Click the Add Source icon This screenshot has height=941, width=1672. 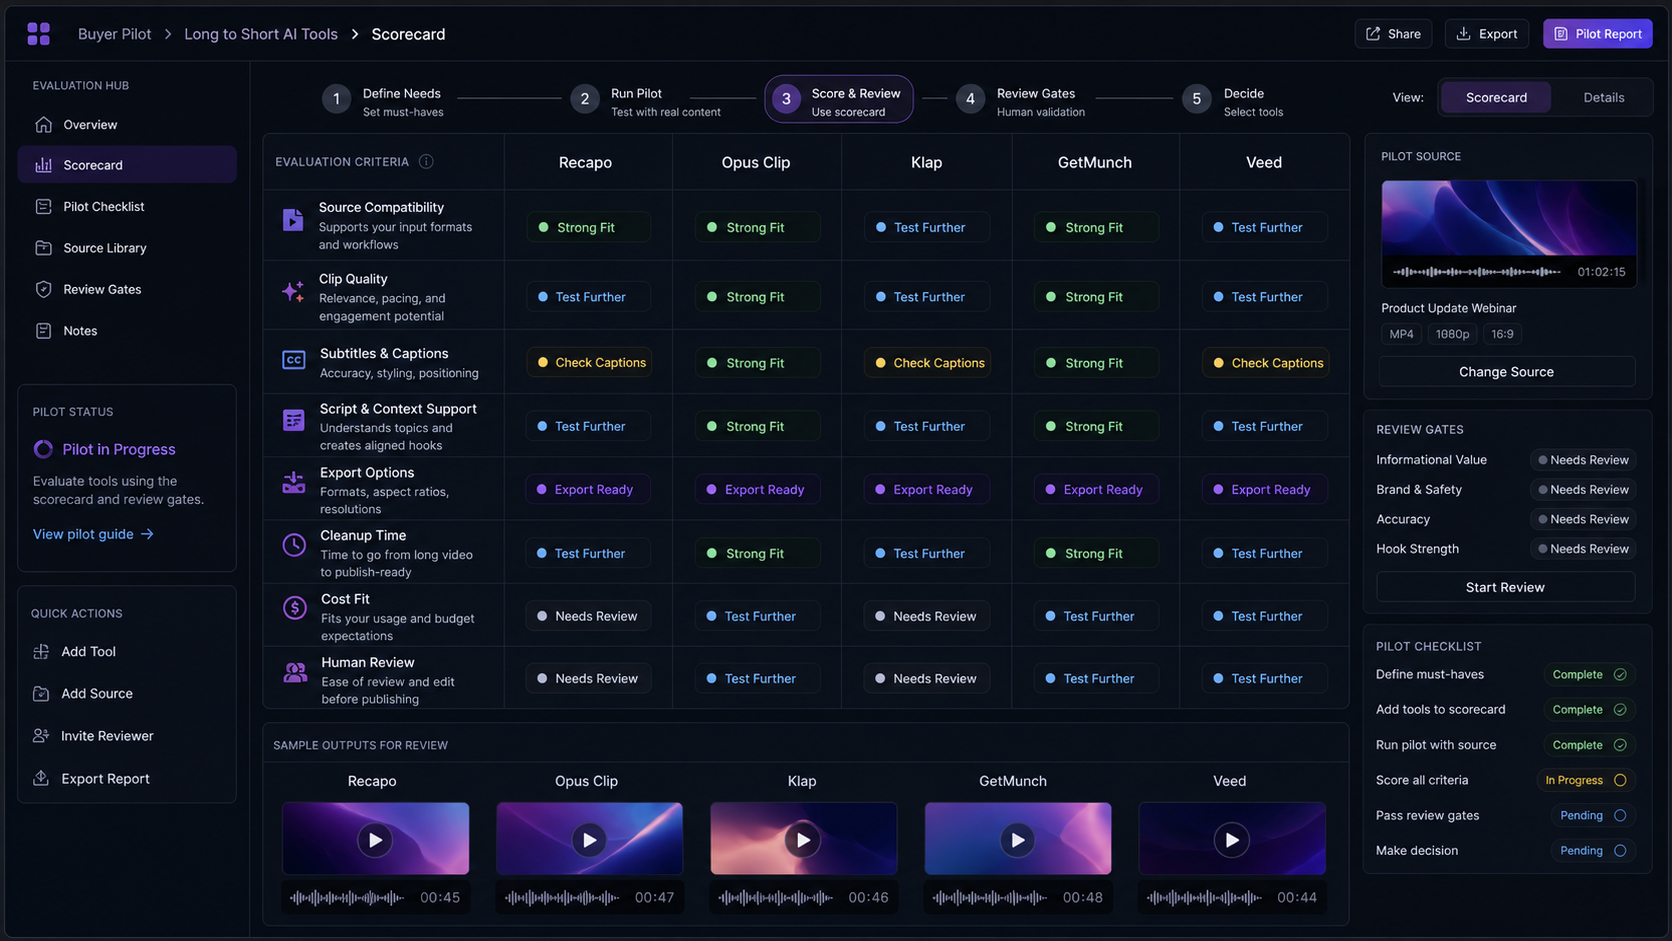pyautogui.click(x=41, y=694)
